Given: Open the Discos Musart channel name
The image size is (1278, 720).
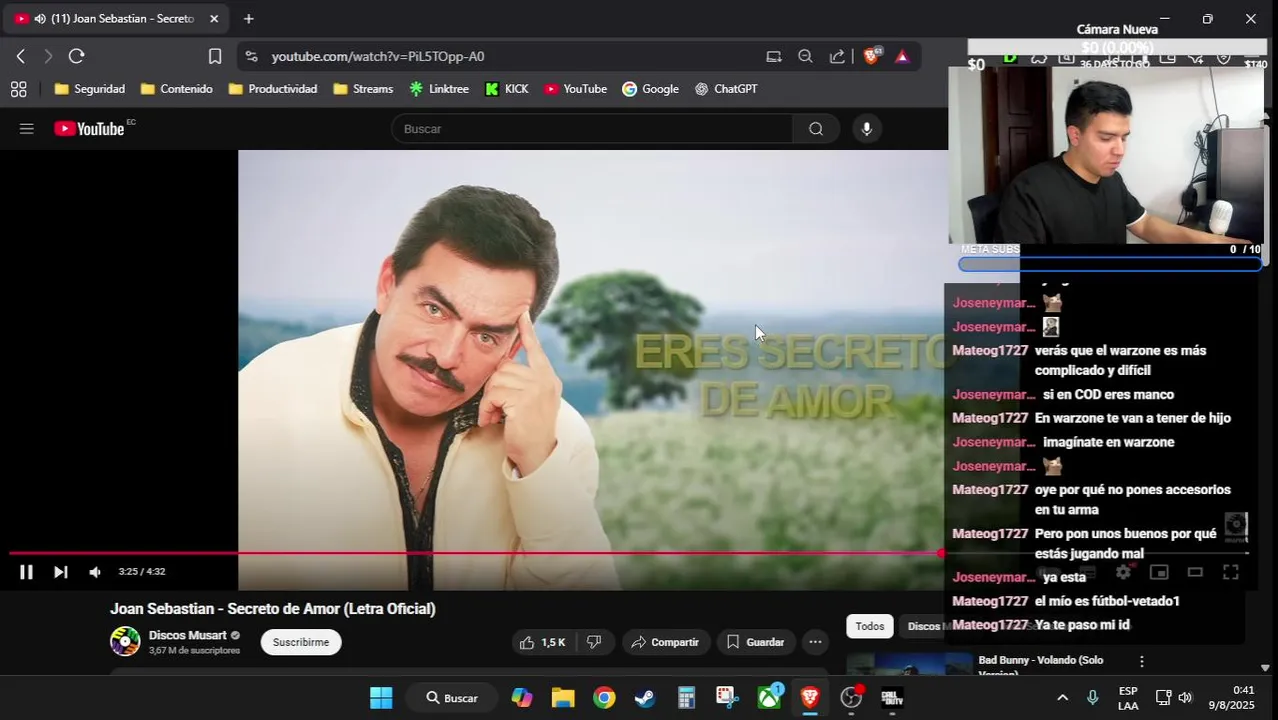Looking at the screenshot, I should 188,635.
